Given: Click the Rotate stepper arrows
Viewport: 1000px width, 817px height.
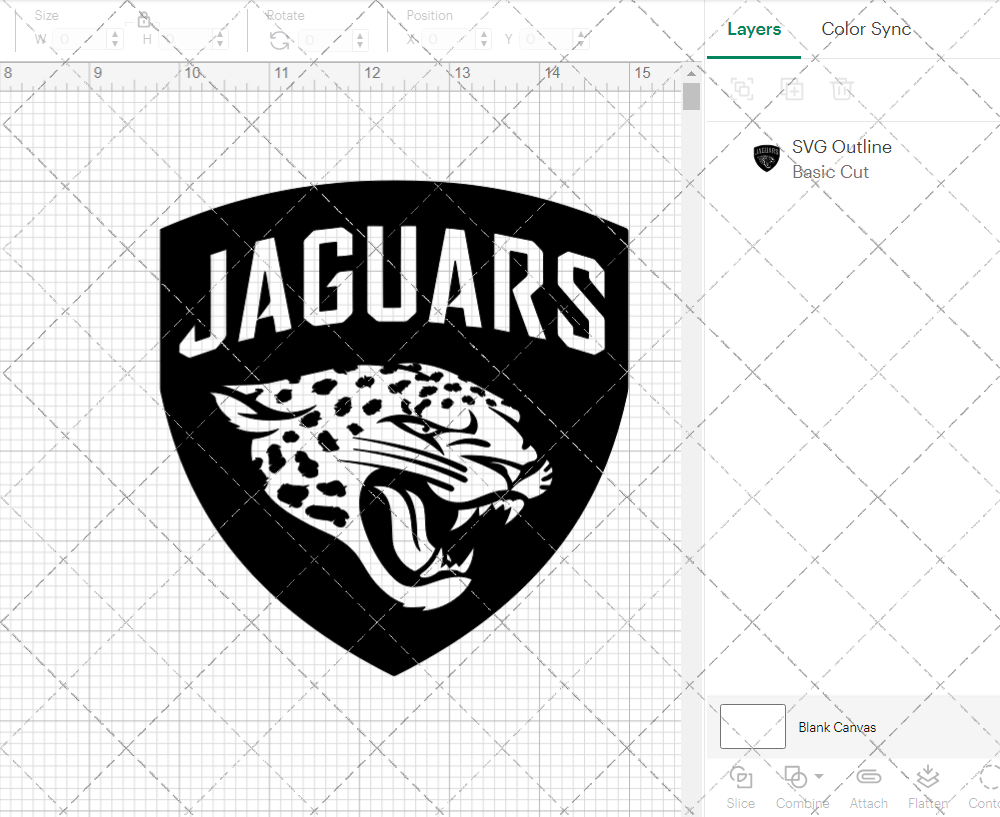Looking at the screenshot, I should click(x=360, y=40).
